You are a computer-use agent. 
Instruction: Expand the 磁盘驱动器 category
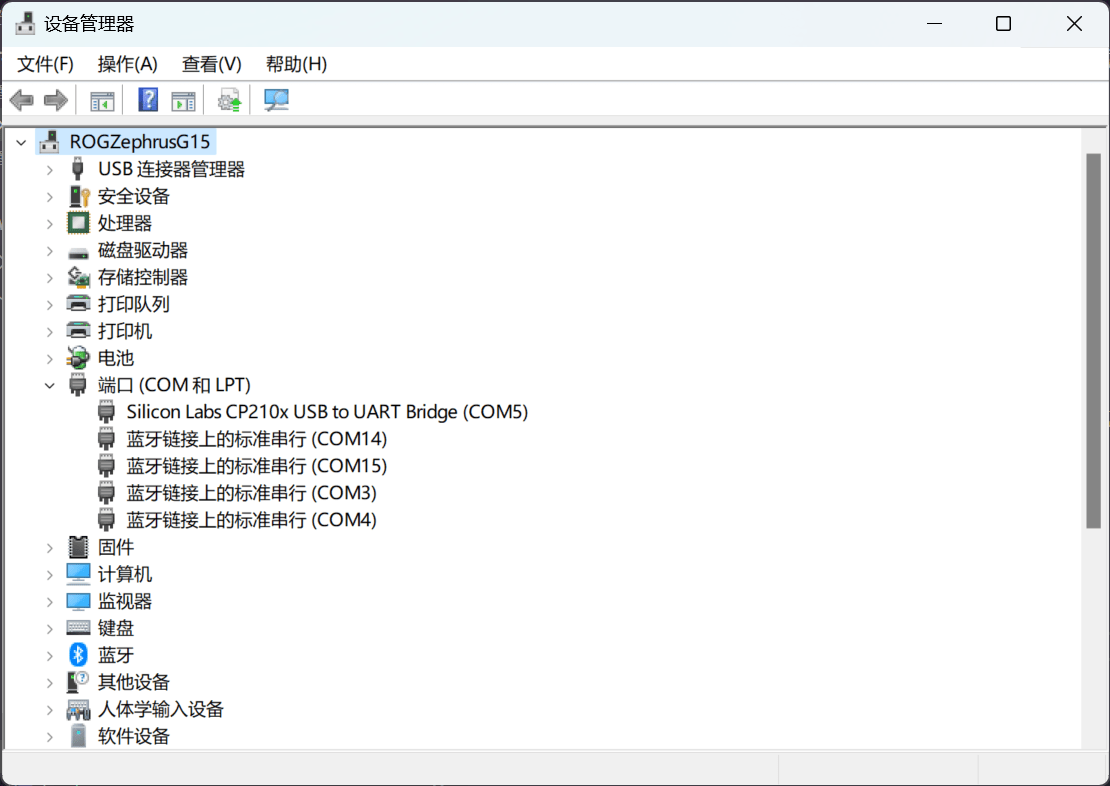click(50, 249)
